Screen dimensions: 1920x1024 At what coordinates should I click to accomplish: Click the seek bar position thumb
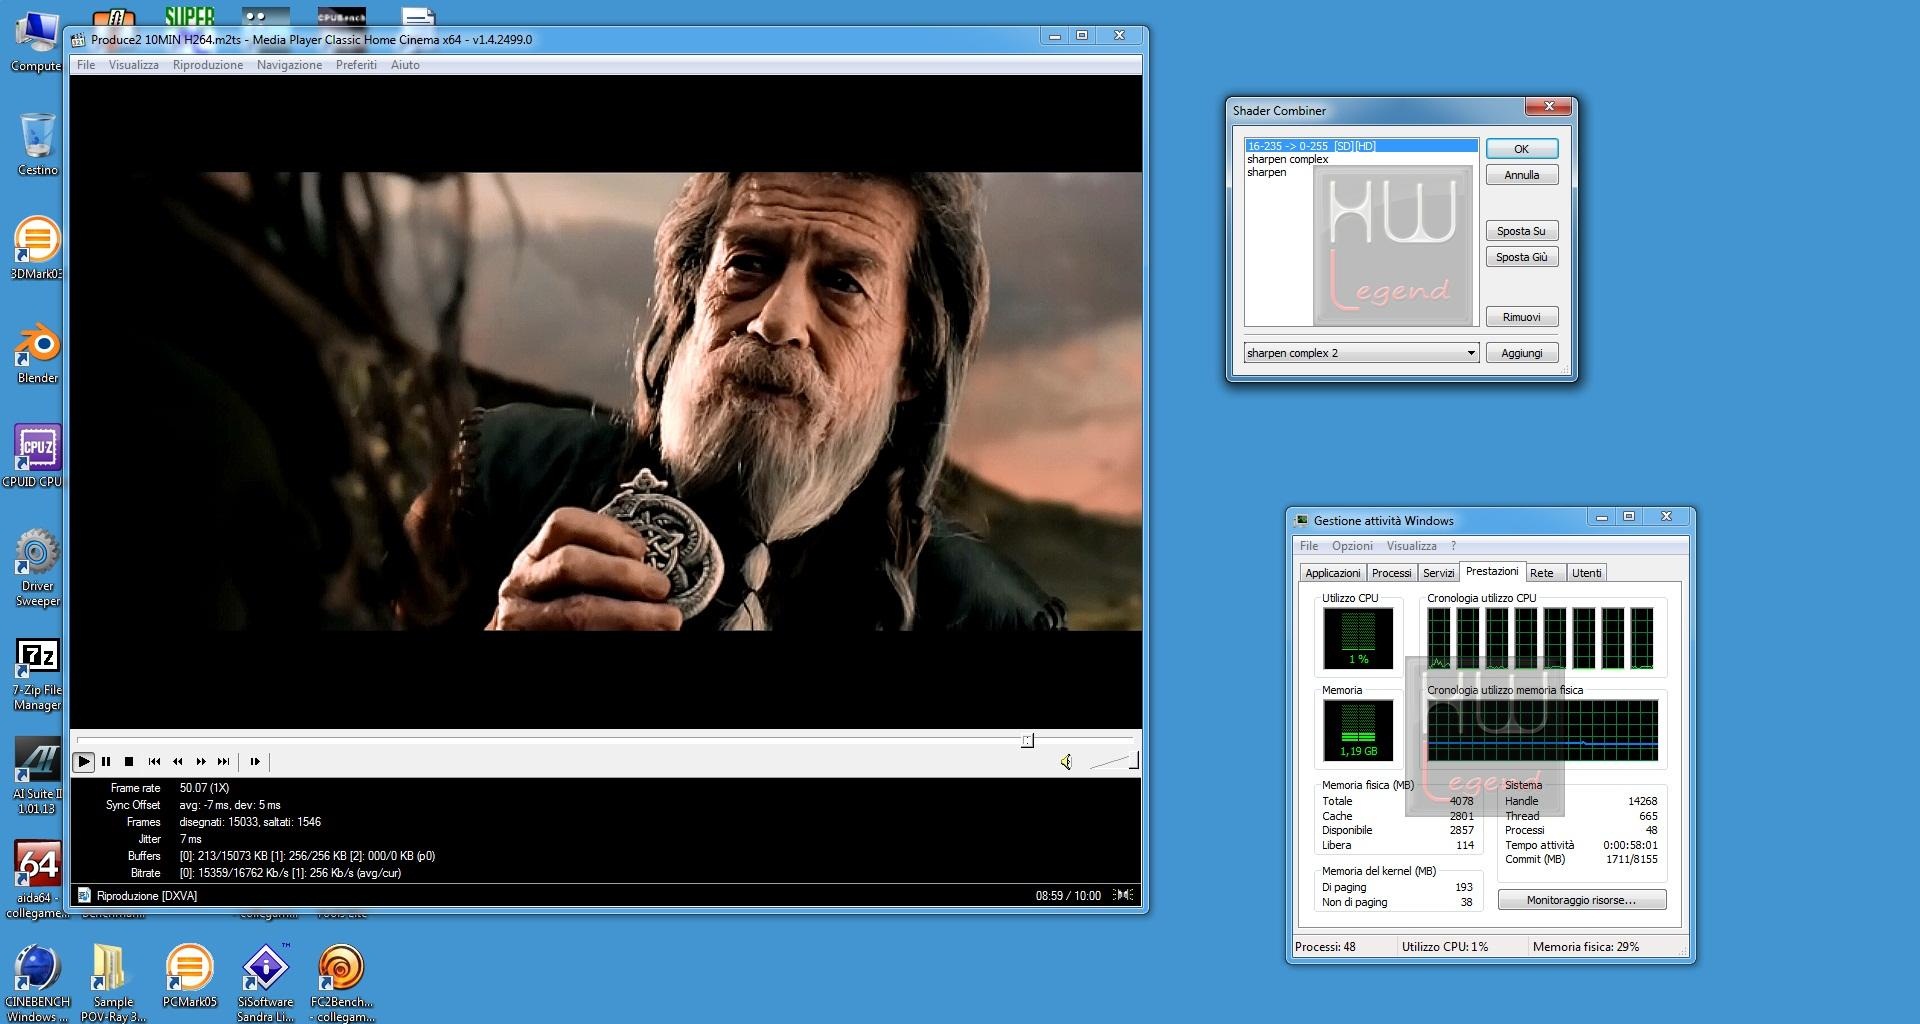click(x=1027, y=741)
